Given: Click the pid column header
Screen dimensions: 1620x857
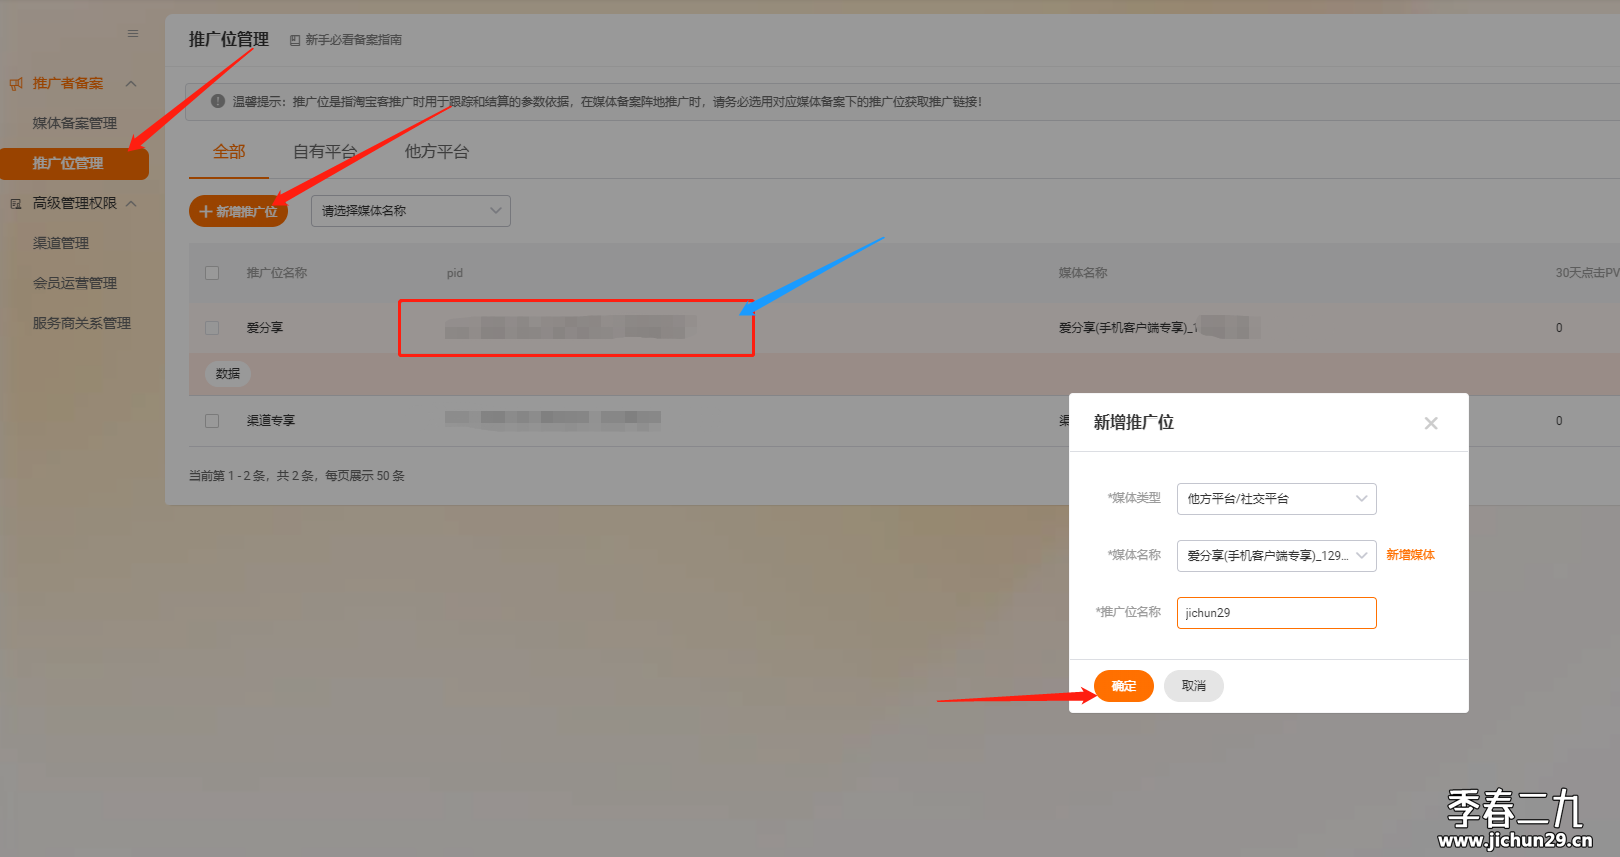Looking at the screenshot, I should click(455, 273).
